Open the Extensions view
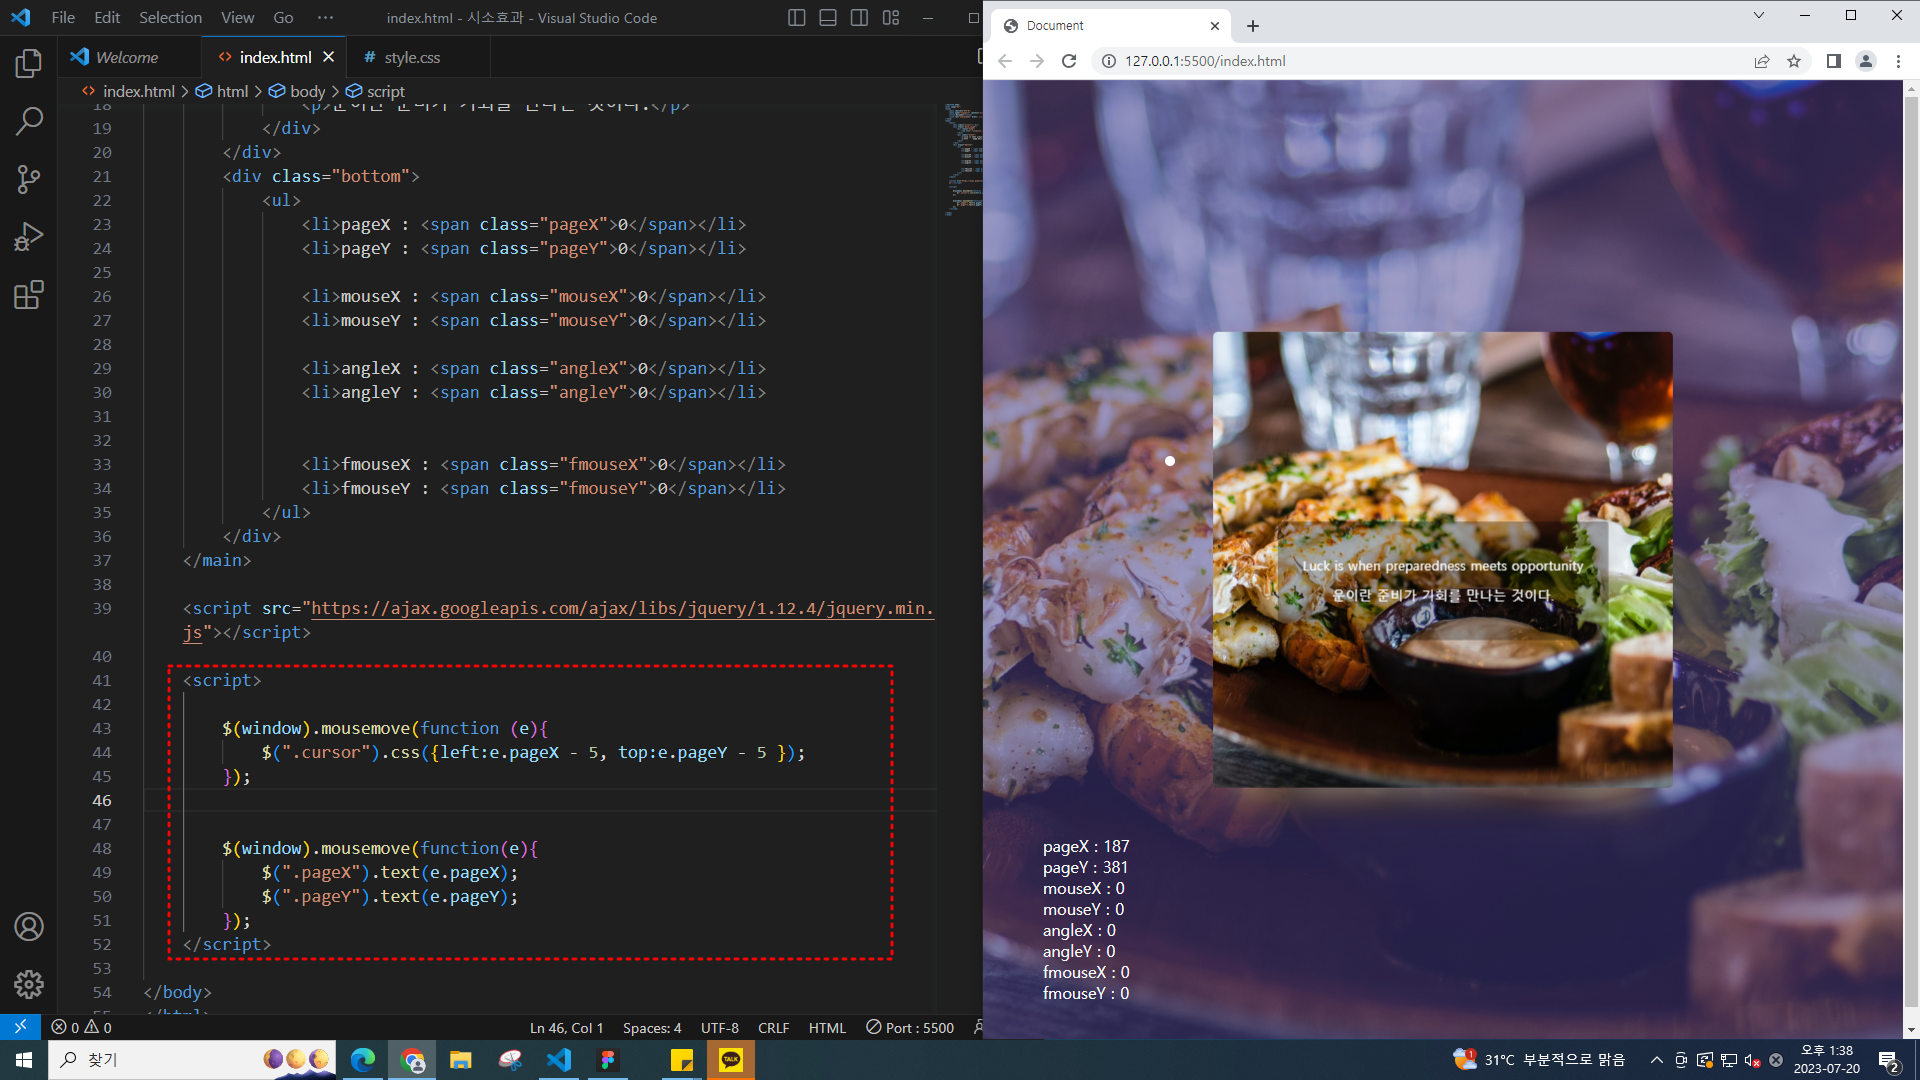Image resolution: width=1920 pixels, height=1080 pixels. point(29,295)
